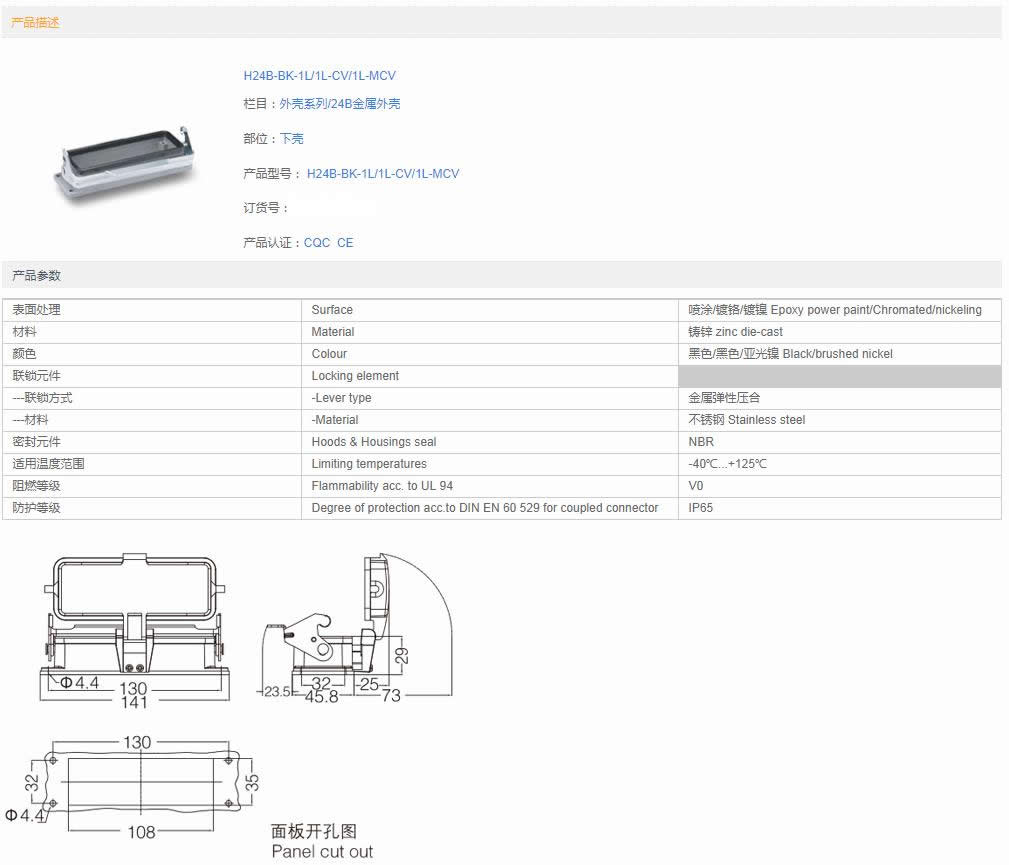Click the V0 flammability value cell

tap(696, 486)
